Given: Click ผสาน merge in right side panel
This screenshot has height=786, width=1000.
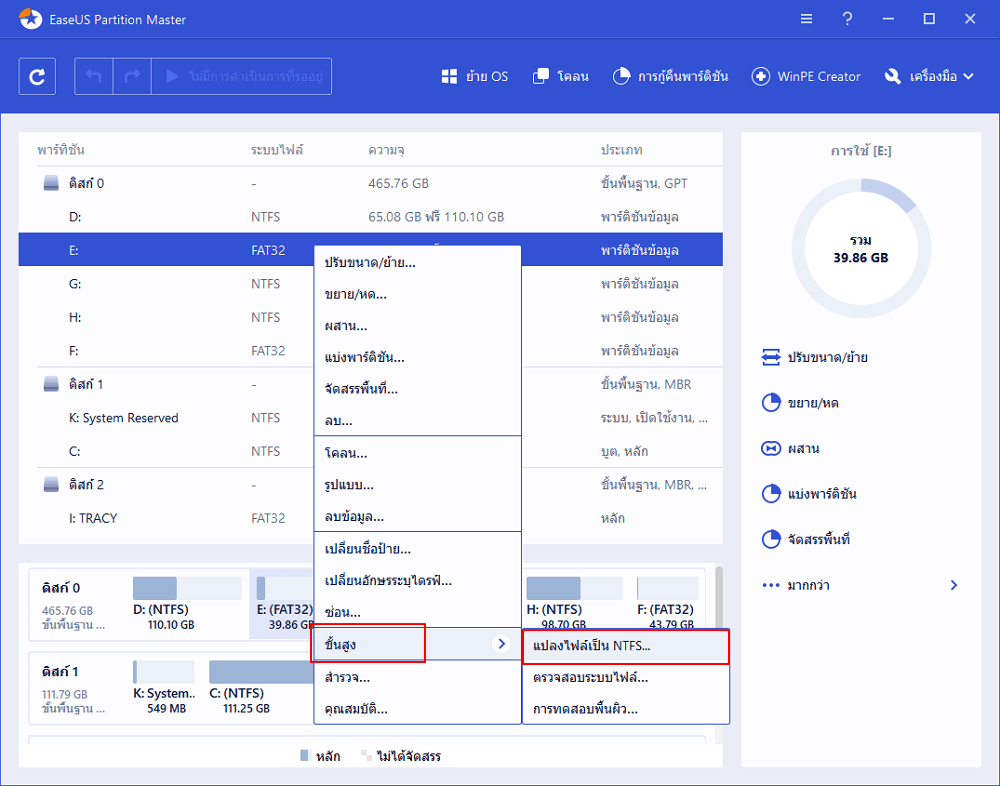Looking at the screenshot, I should tap(791, 449).
